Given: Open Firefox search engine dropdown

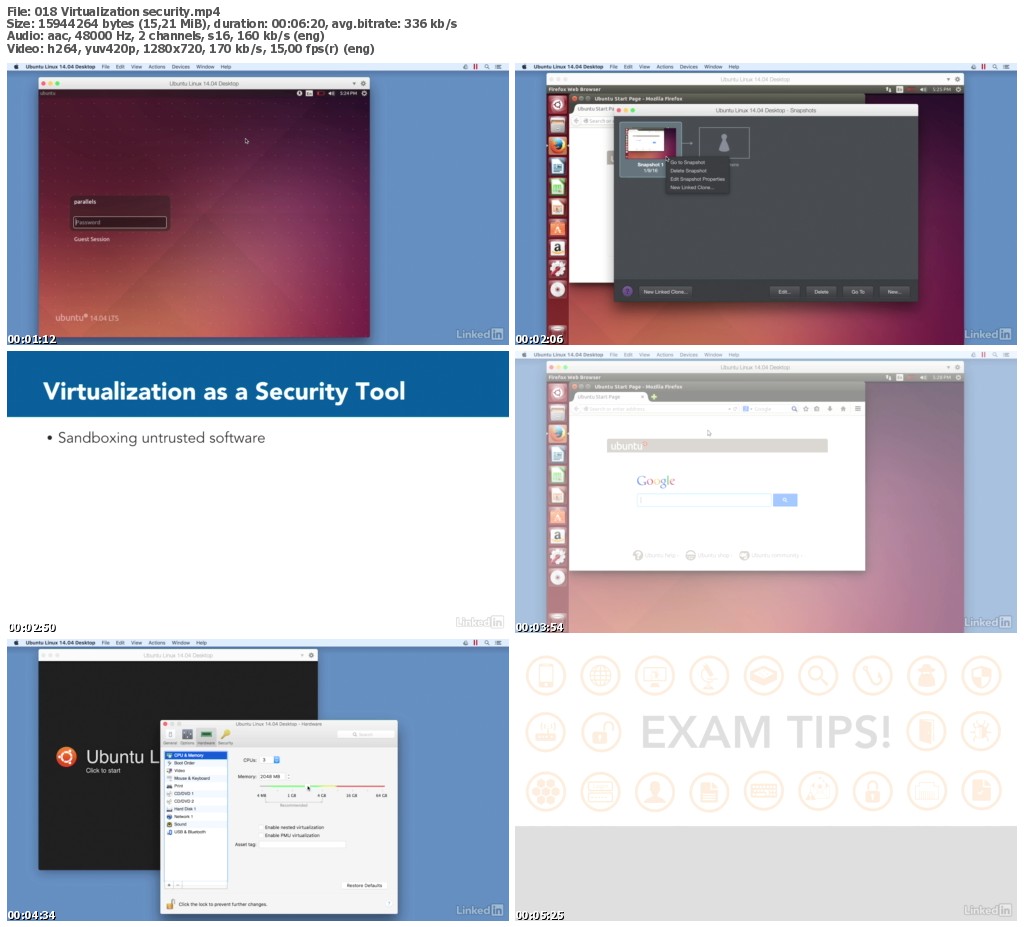Looking at the screenshot, I should click(746, 408).
